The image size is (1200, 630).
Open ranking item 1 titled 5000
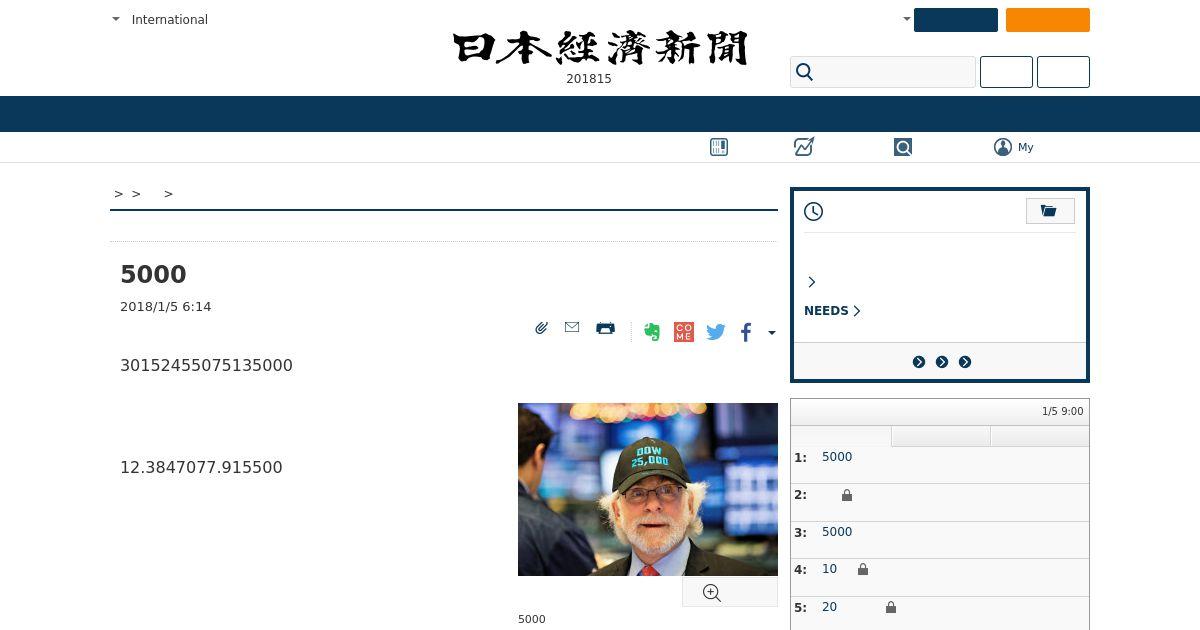click(x=837, y=457)
